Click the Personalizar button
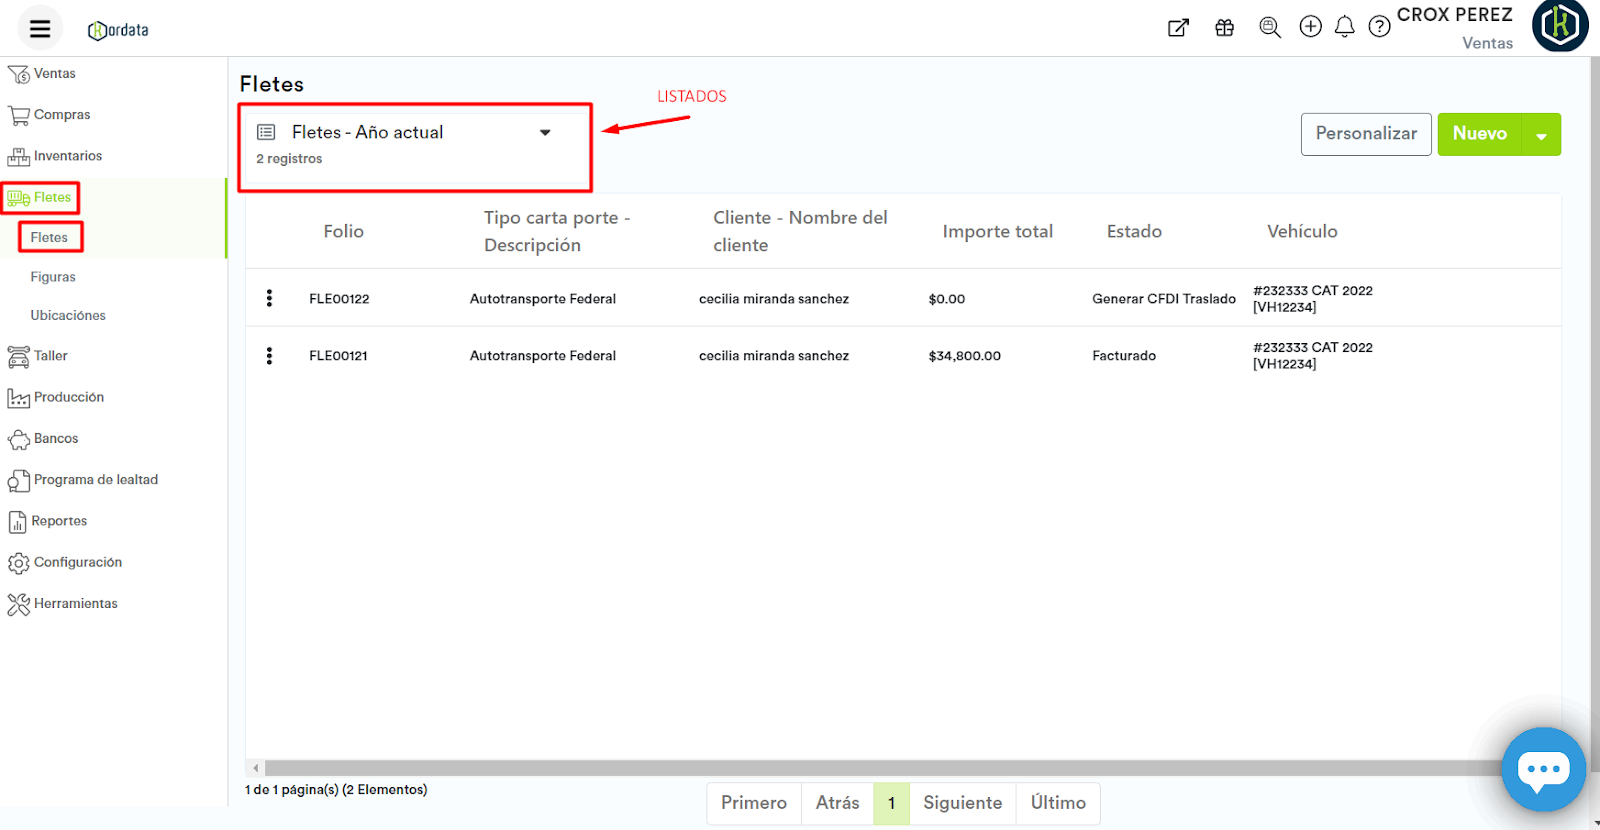Image resolution: width=1600 pixels, height=830 pixels. click(1365, 134)
